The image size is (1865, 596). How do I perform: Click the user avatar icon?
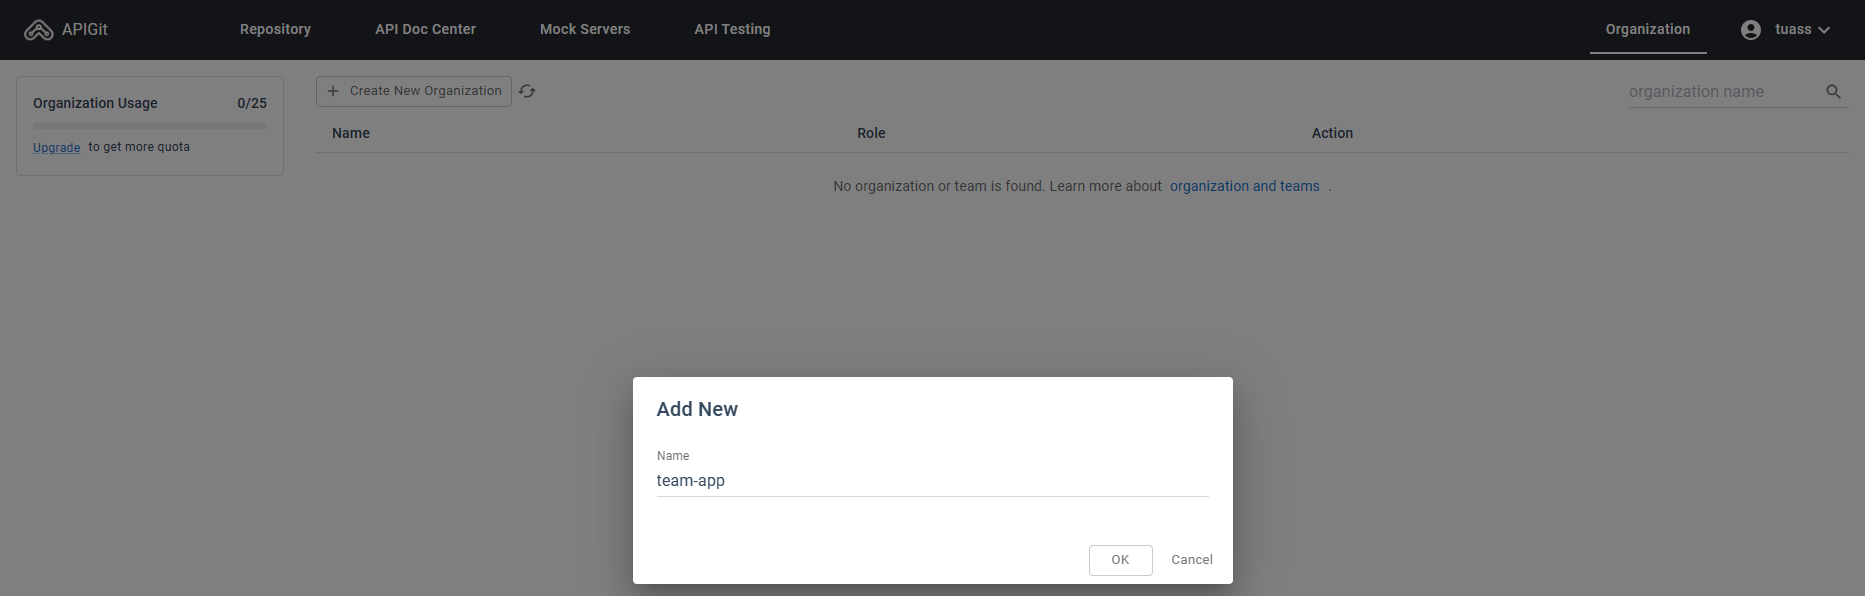tap(1750, 30)
